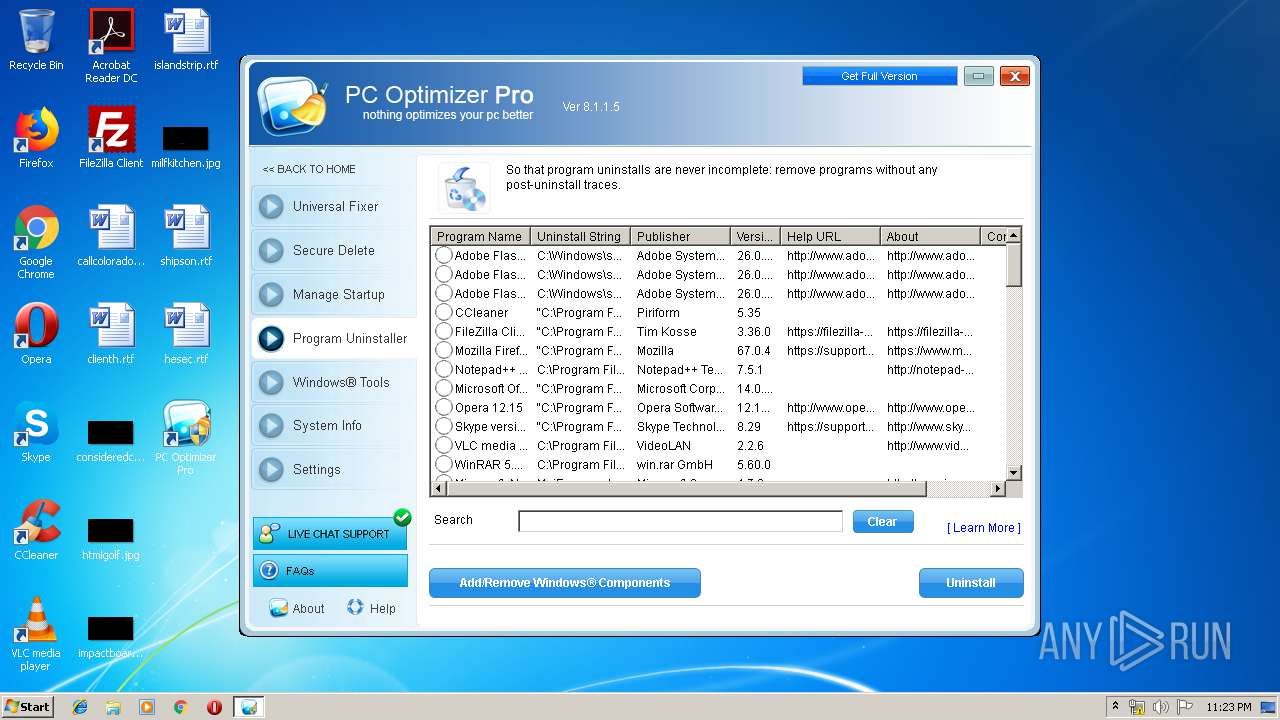The width and height of the screenshot is (1280, 720).
Task: Select Program Uninstaller in sidebar
Action: point(334,339)
